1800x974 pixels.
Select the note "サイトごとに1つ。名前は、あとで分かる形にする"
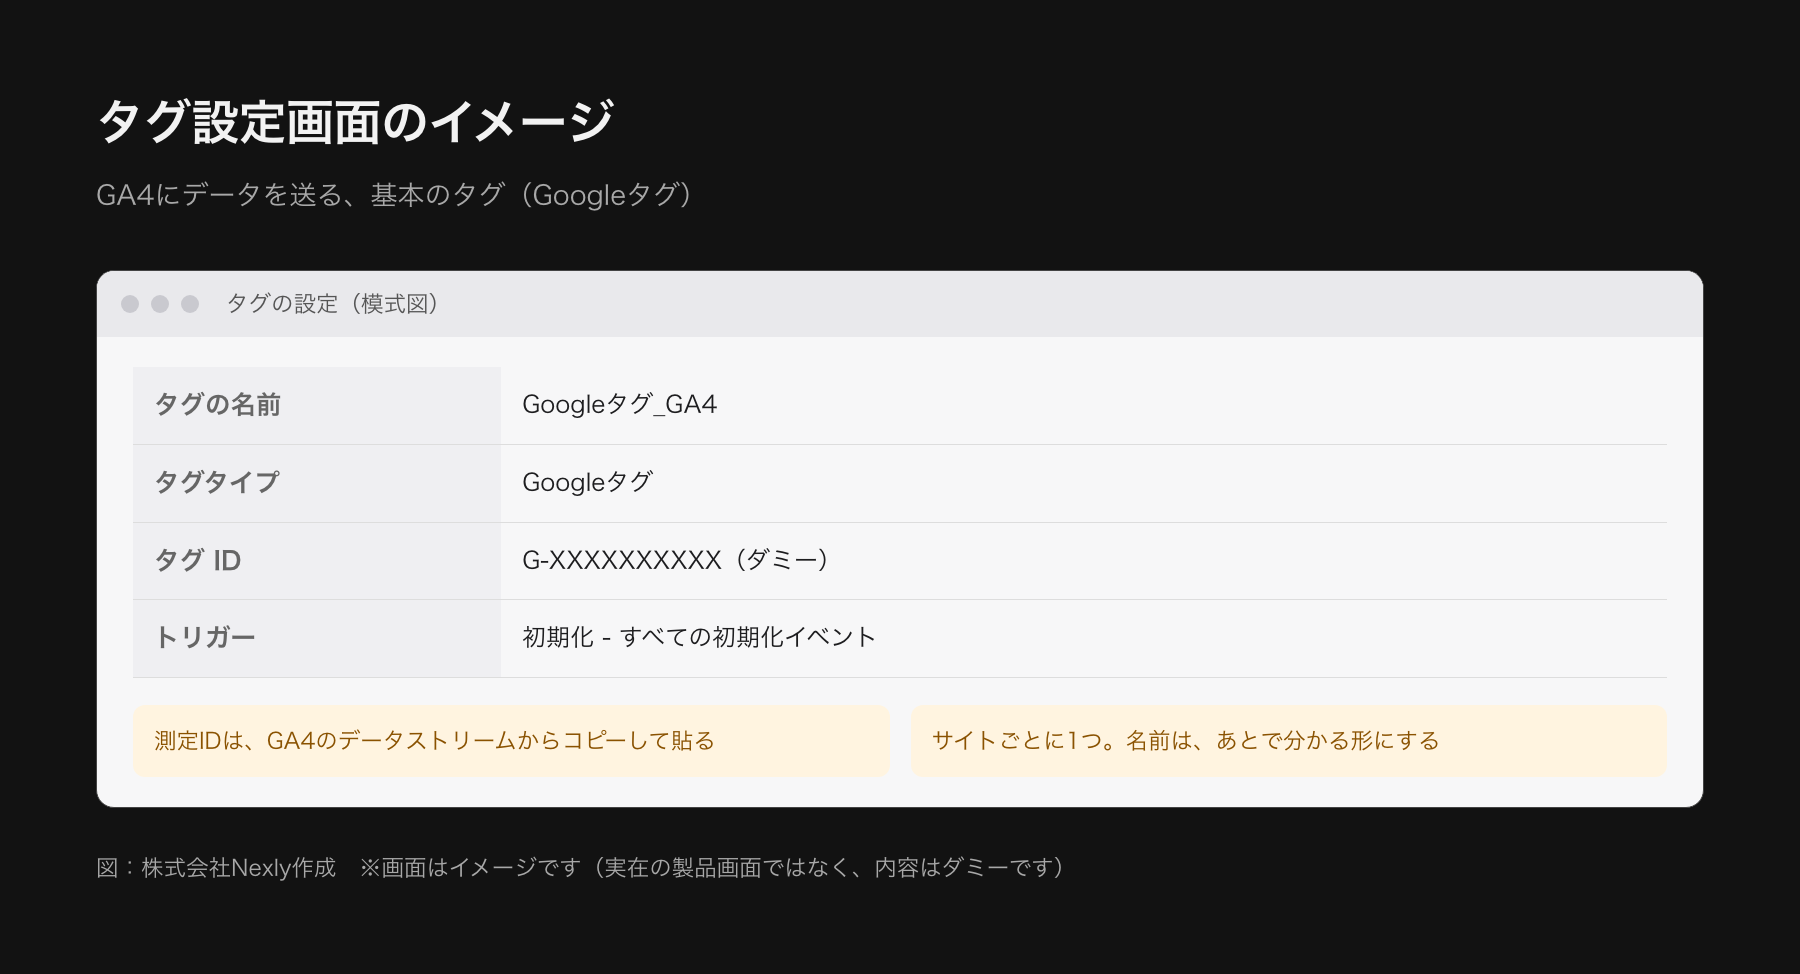tap(1289, 741)
